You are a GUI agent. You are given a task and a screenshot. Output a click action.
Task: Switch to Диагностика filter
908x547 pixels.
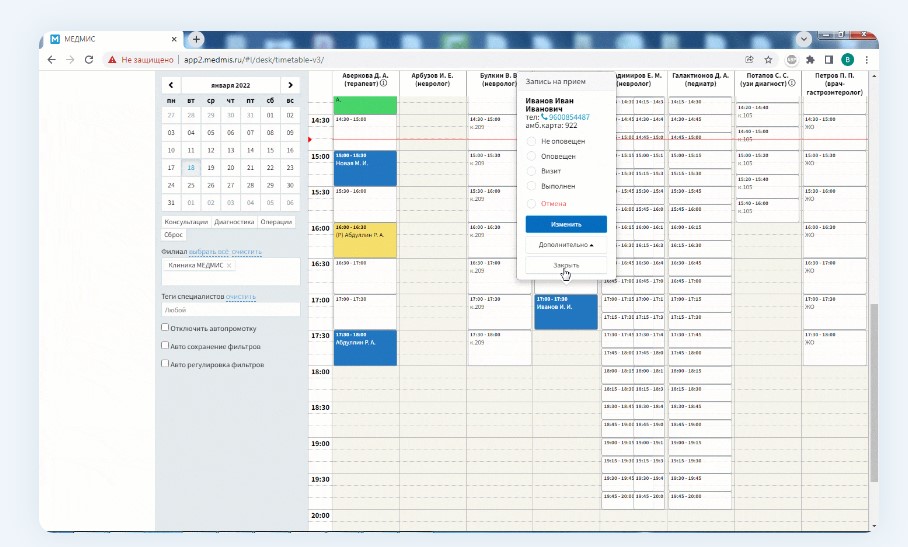point(234,222)
